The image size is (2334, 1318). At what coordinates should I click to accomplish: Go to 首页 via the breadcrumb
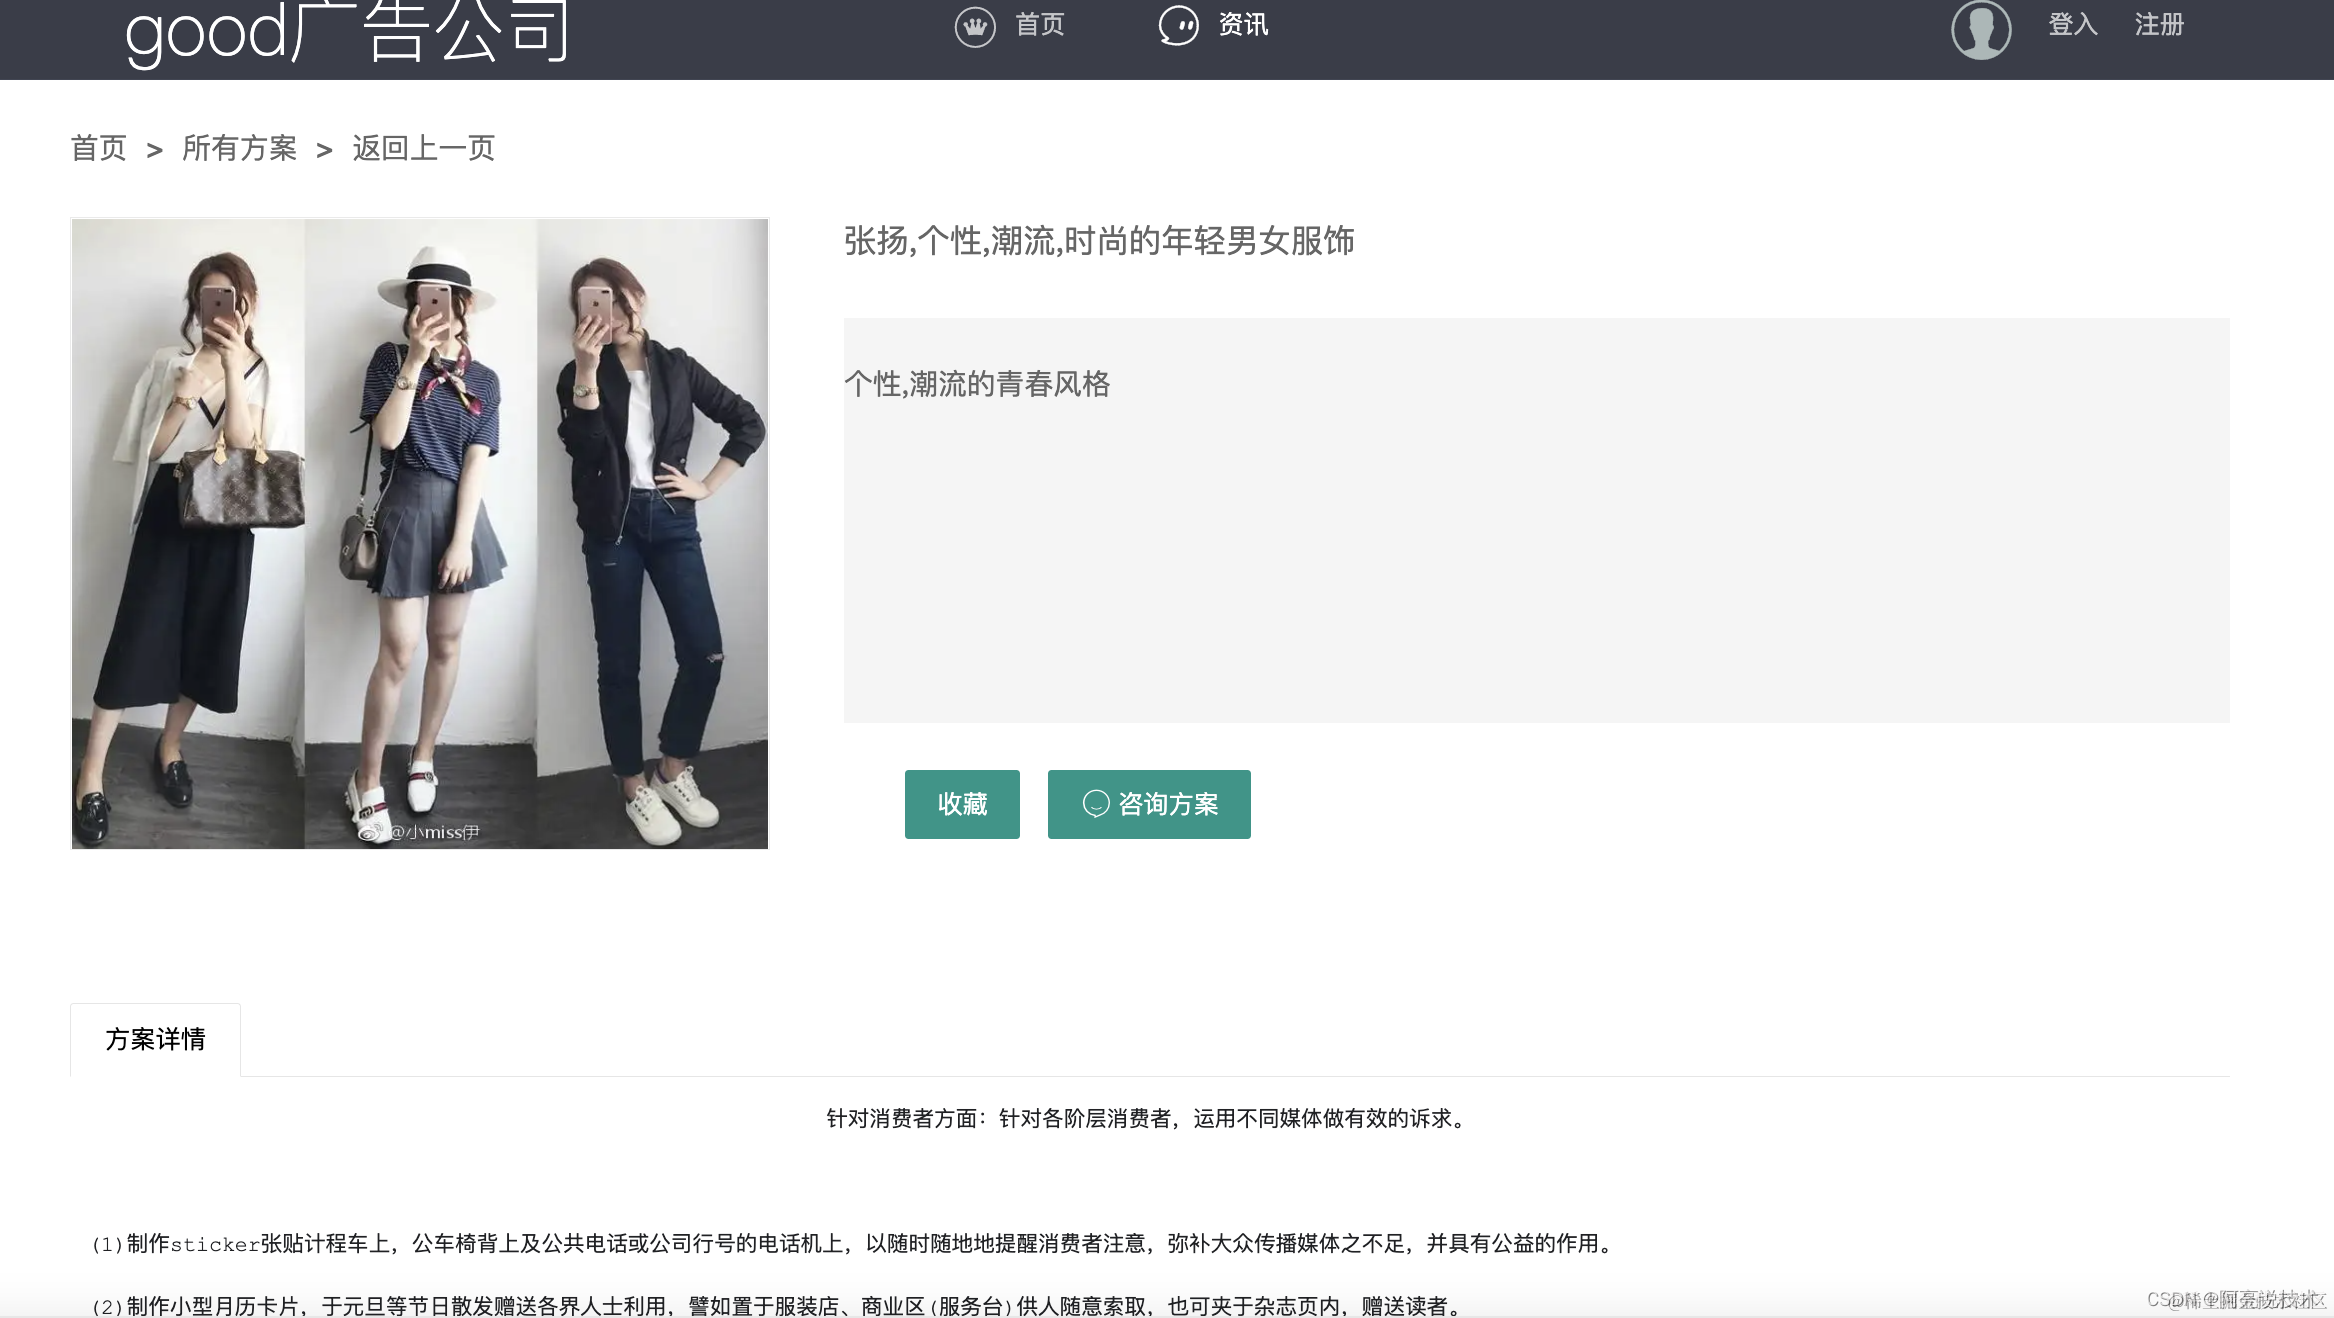(98, 149)
